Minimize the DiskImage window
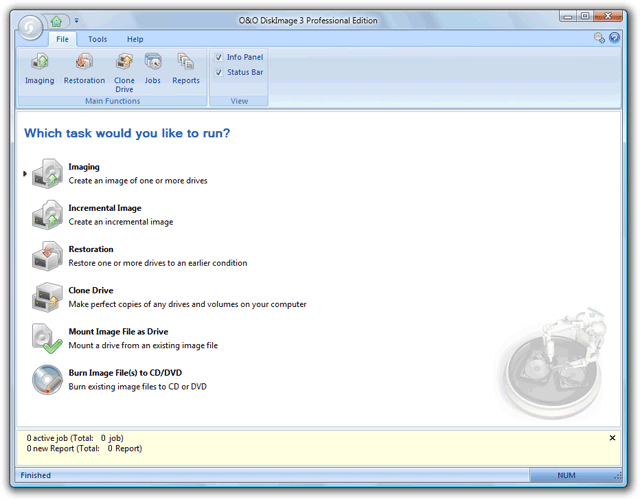The height and width of the screenshot is (500, 640). tap(568, 16)
